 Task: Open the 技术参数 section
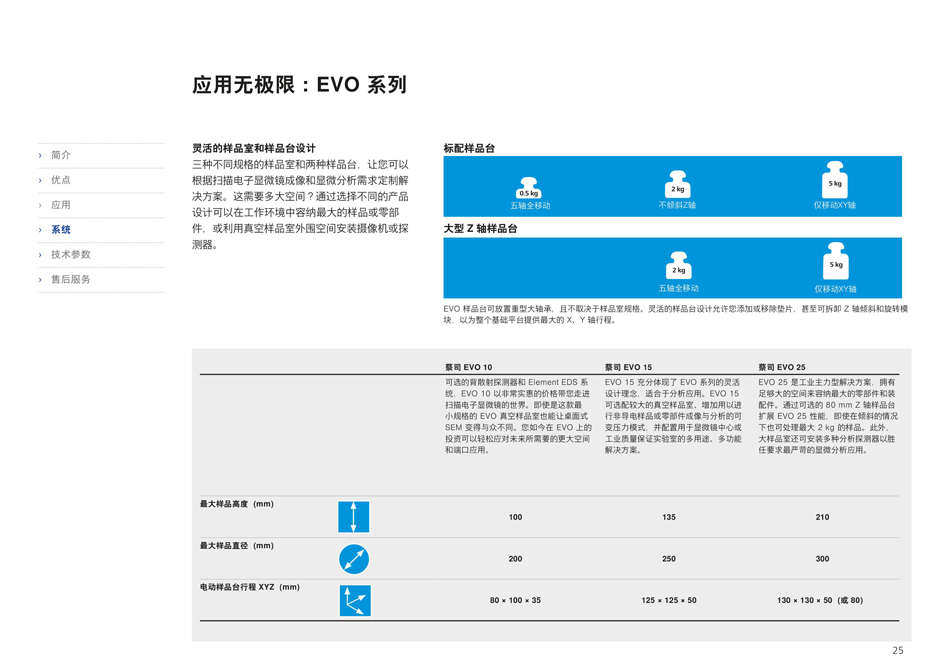[x=71, y=254]
